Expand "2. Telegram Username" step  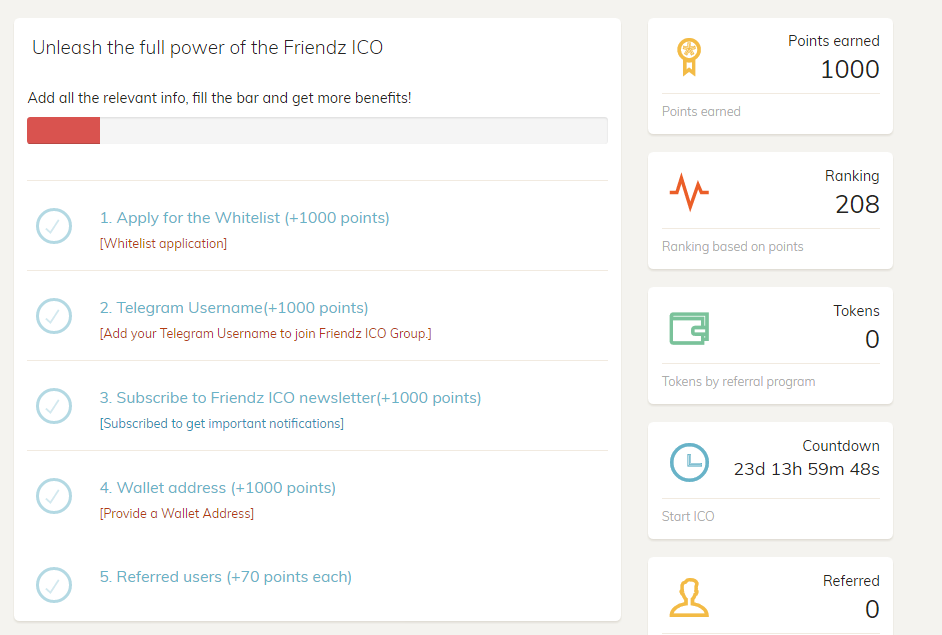click(234, 308)
